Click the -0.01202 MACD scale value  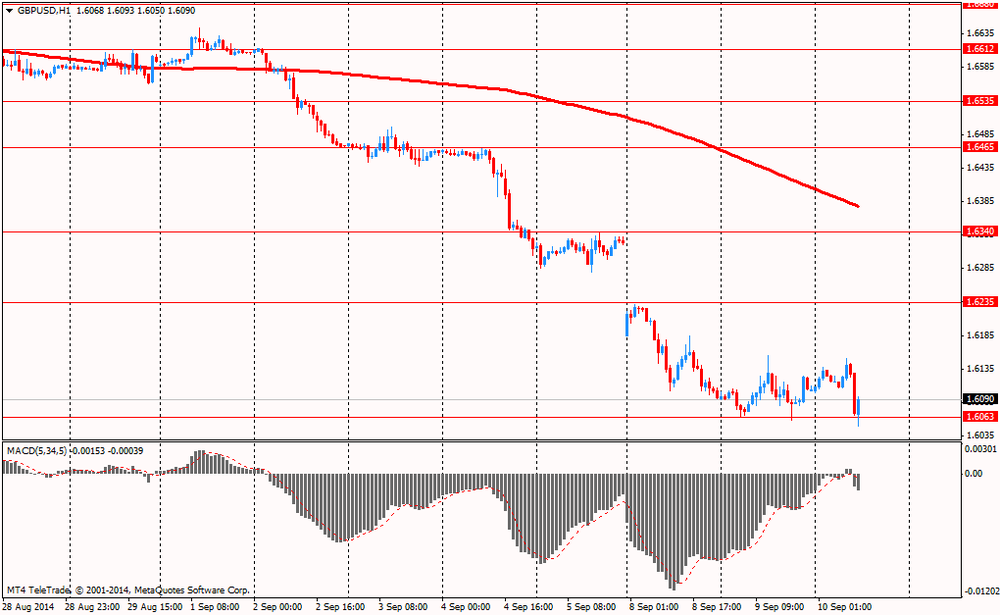click(980, 591)
